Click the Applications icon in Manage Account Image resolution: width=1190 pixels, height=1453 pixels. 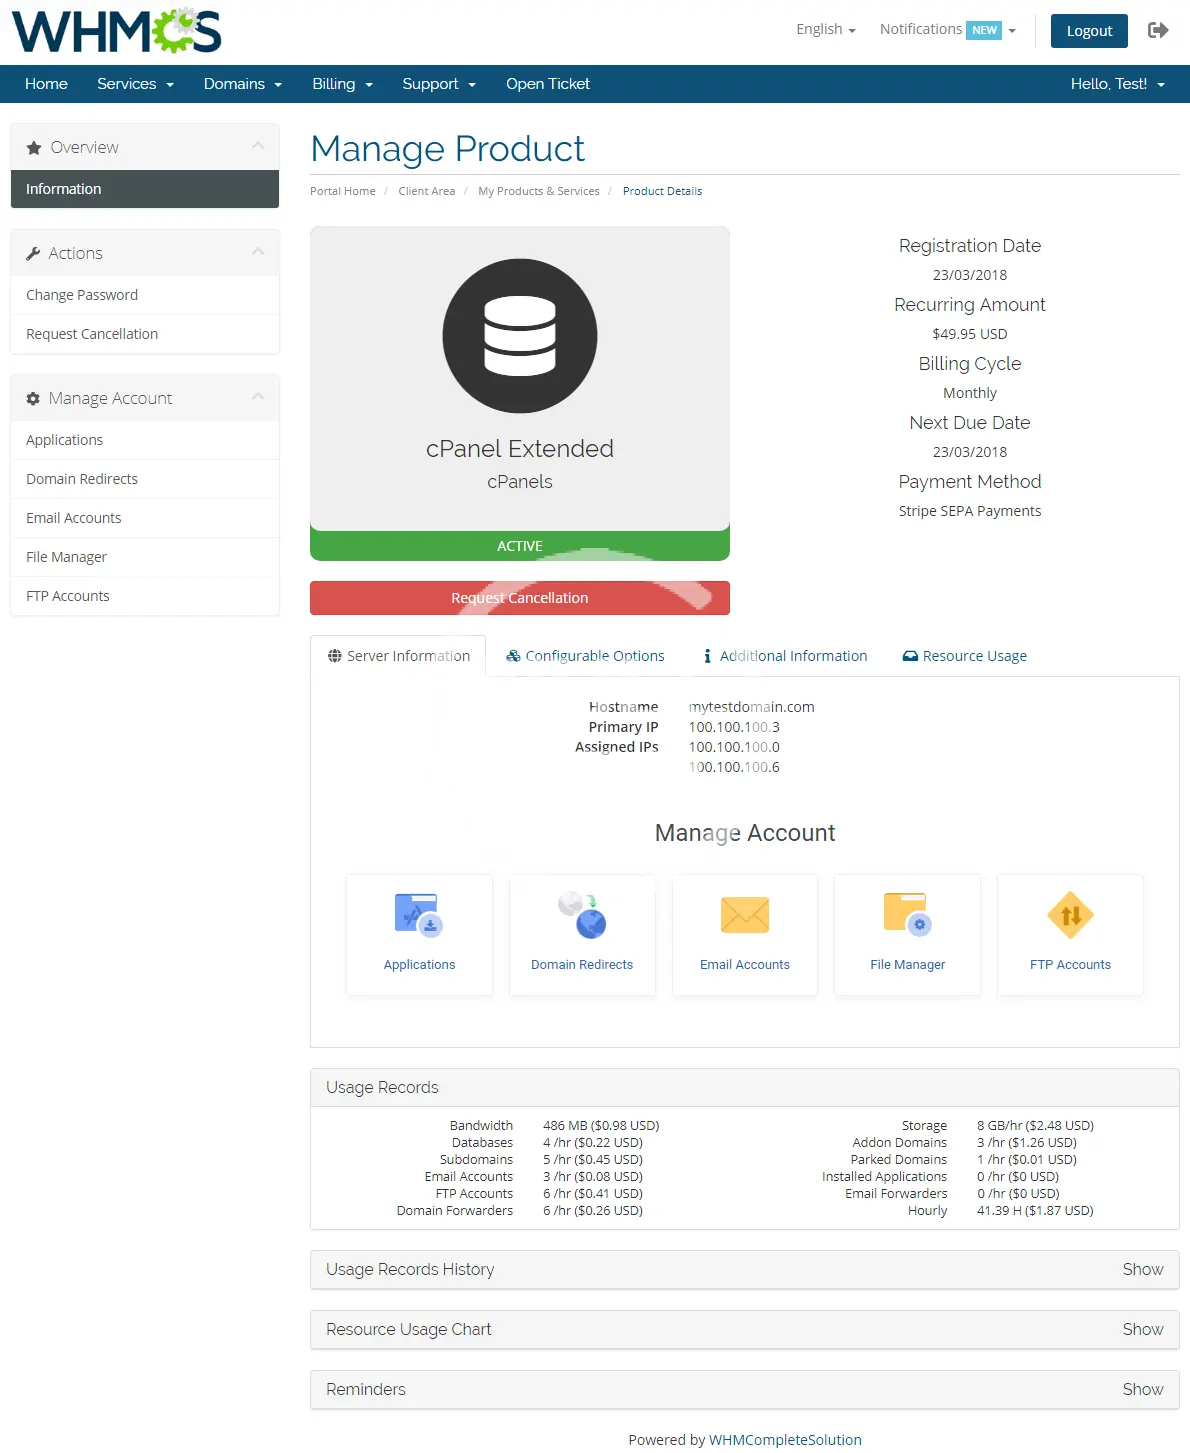click(x=418, y=914)
